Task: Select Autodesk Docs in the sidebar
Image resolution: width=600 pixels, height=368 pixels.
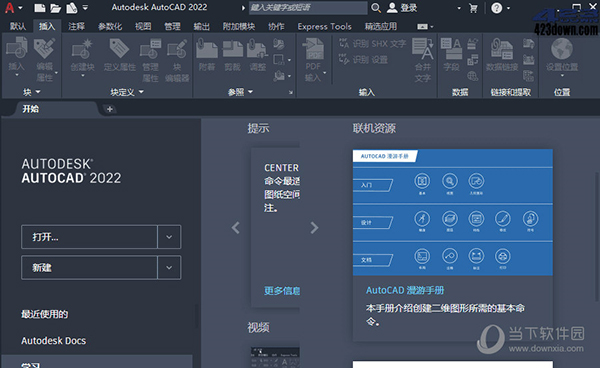Action: pyautogui.click(x=54, y=341)
